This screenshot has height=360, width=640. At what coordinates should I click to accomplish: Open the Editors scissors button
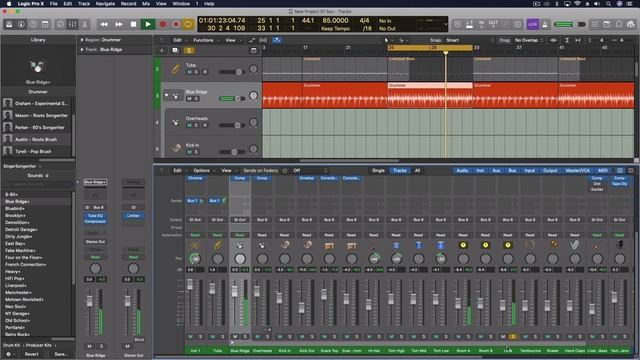pyautogui.click(x=84, y=24)
